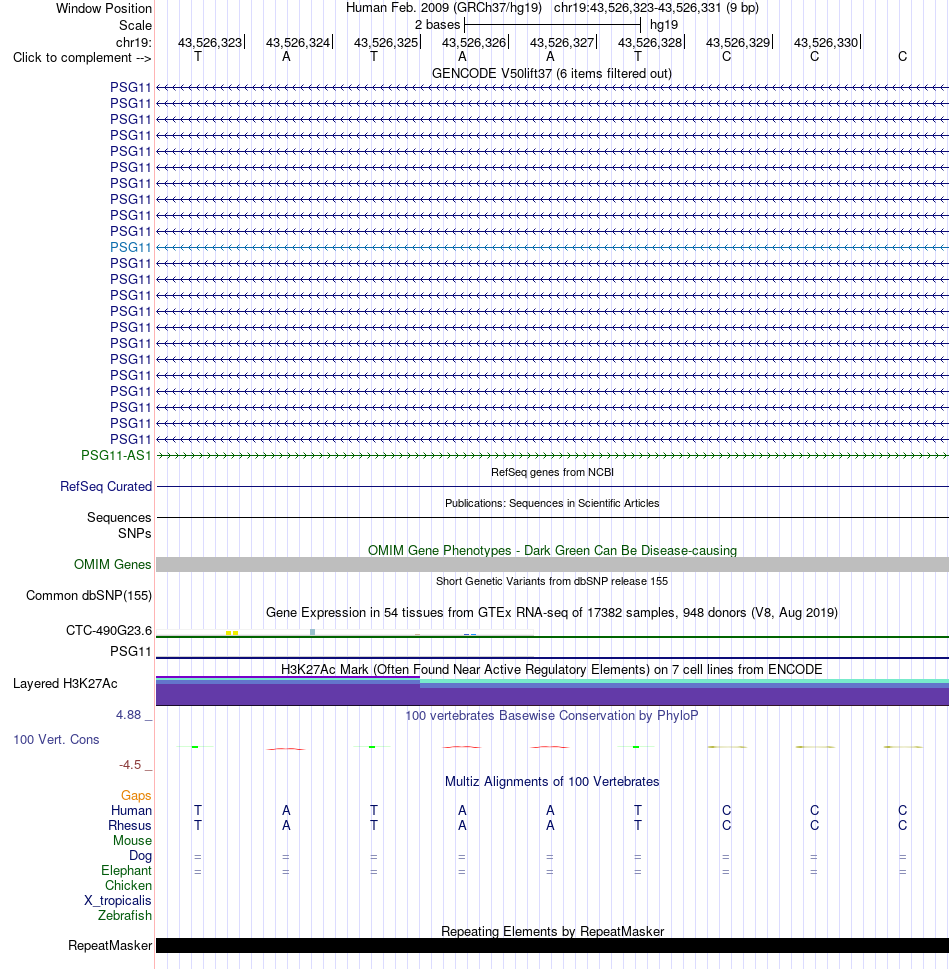Open 'Publications: Sequences in Scientific Articles' title
This screenshot has width=950, height=969.
point(552,503)
